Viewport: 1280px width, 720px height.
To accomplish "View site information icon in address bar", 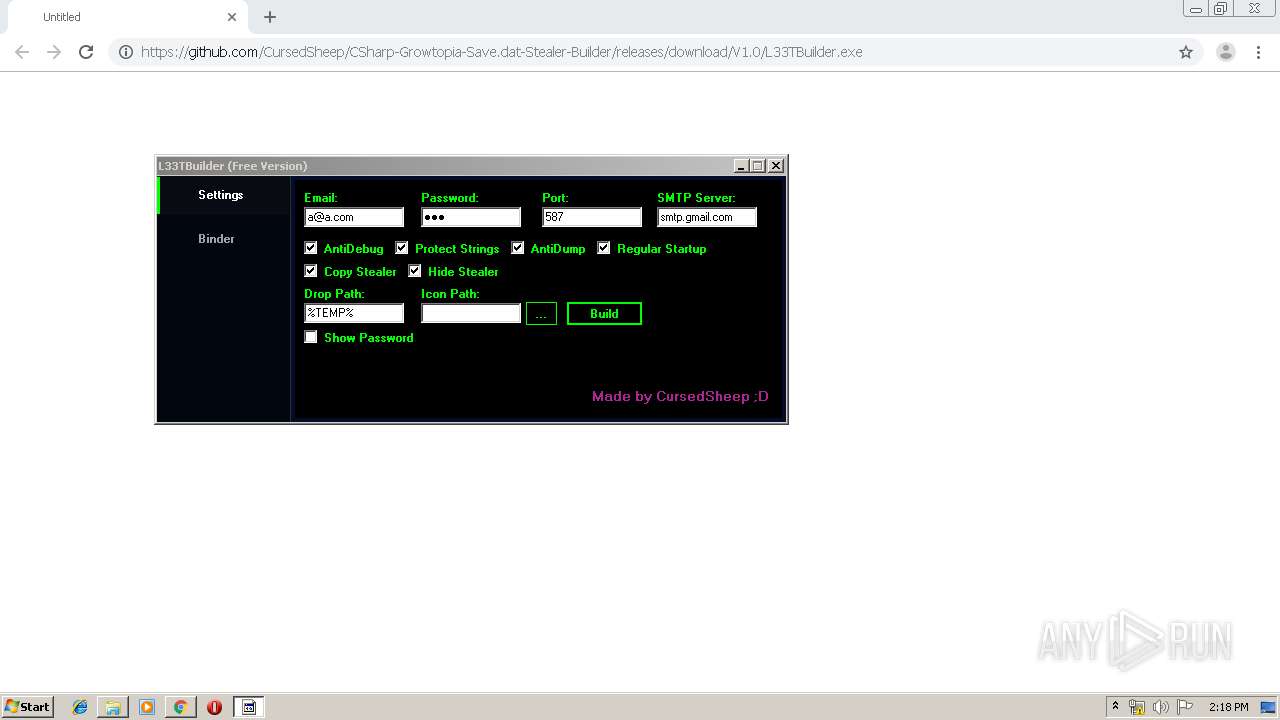I will 126,52.
